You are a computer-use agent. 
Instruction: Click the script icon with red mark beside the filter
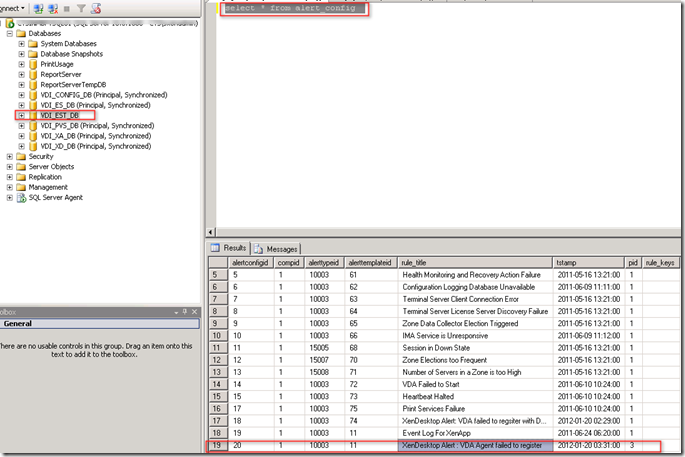(x=96, y=8)
